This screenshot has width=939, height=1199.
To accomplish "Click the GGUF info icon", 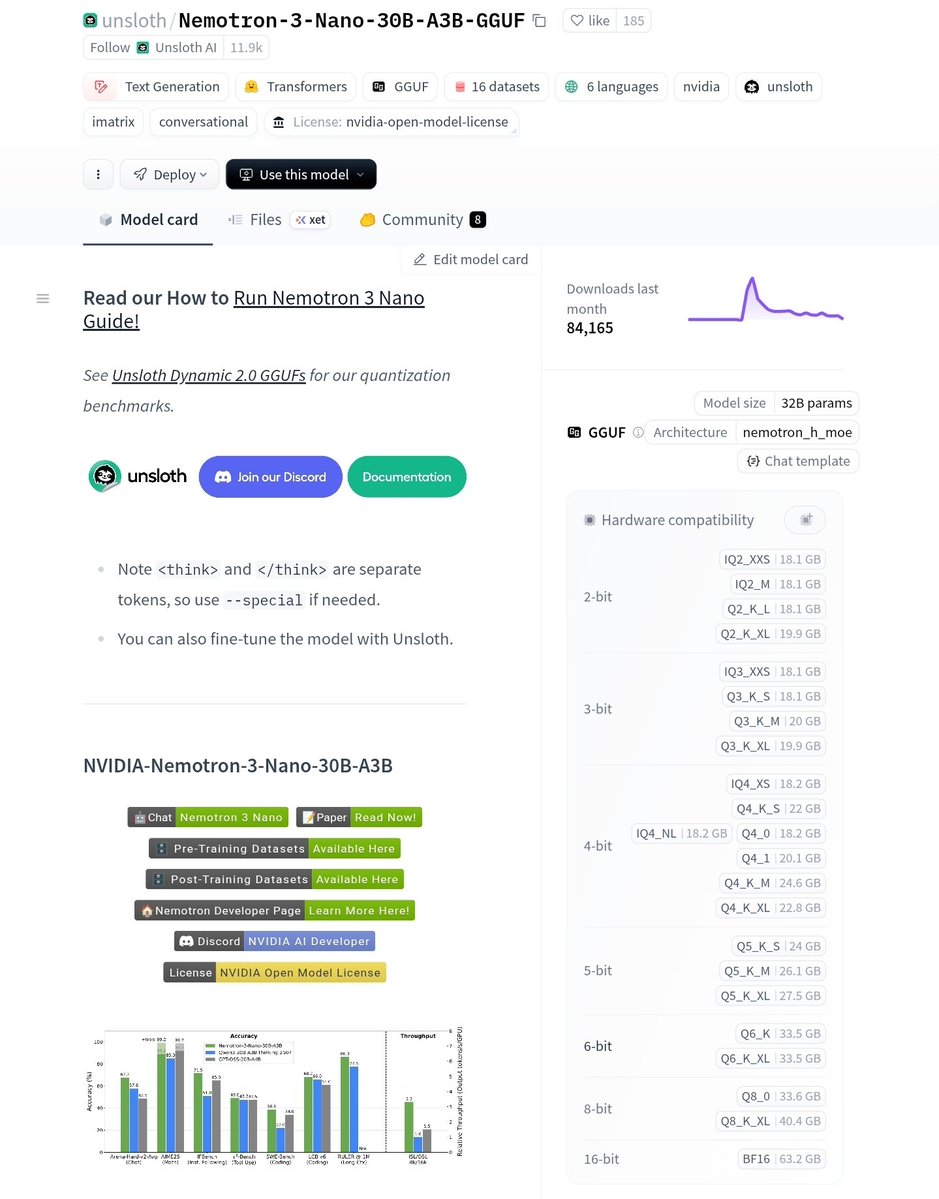I will pos(638,432).
